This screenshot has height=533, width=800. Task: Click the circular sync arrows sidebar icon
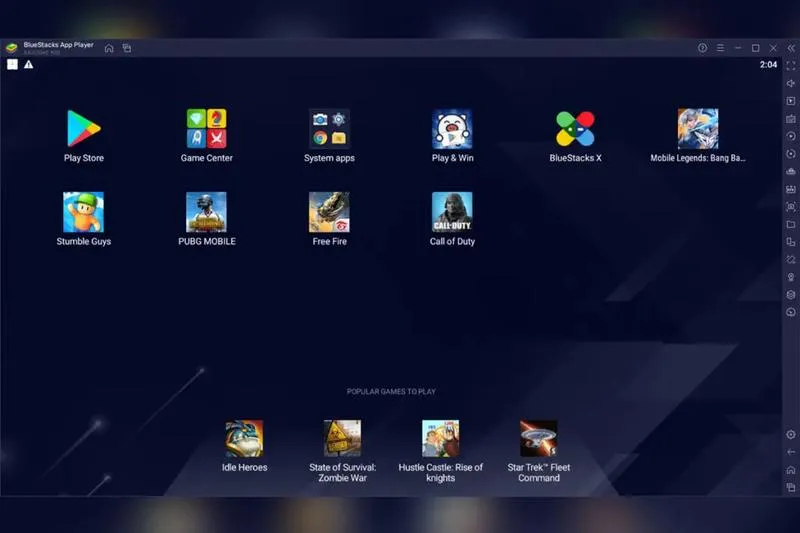click(791, 154)
